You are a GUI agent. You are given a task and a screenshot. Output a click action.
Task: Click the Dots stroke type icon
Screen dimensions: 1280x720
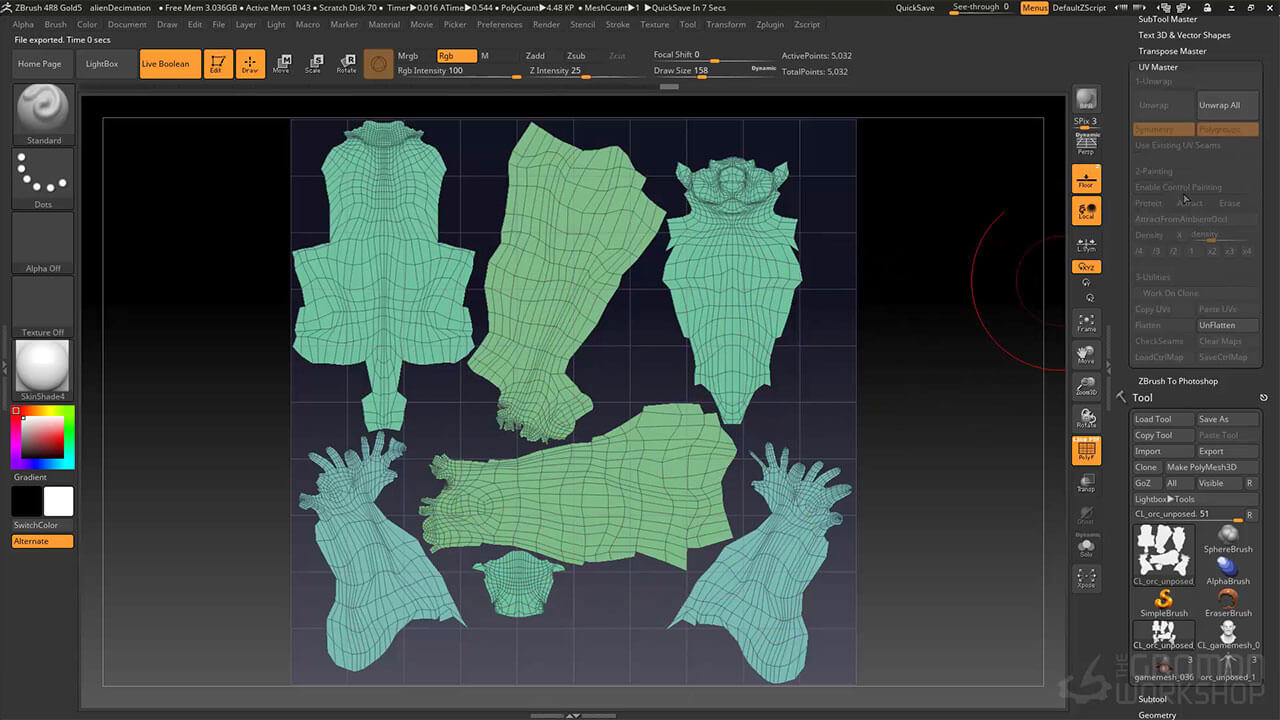pyautogui.click(x=43, y=178)
